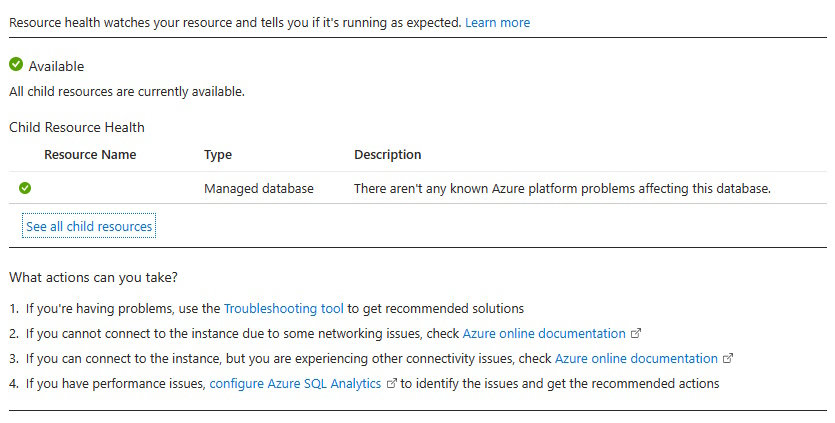This screenshot has height=423, width=835.
Task: Click the Description column header
Action: (x=388, y=155)
